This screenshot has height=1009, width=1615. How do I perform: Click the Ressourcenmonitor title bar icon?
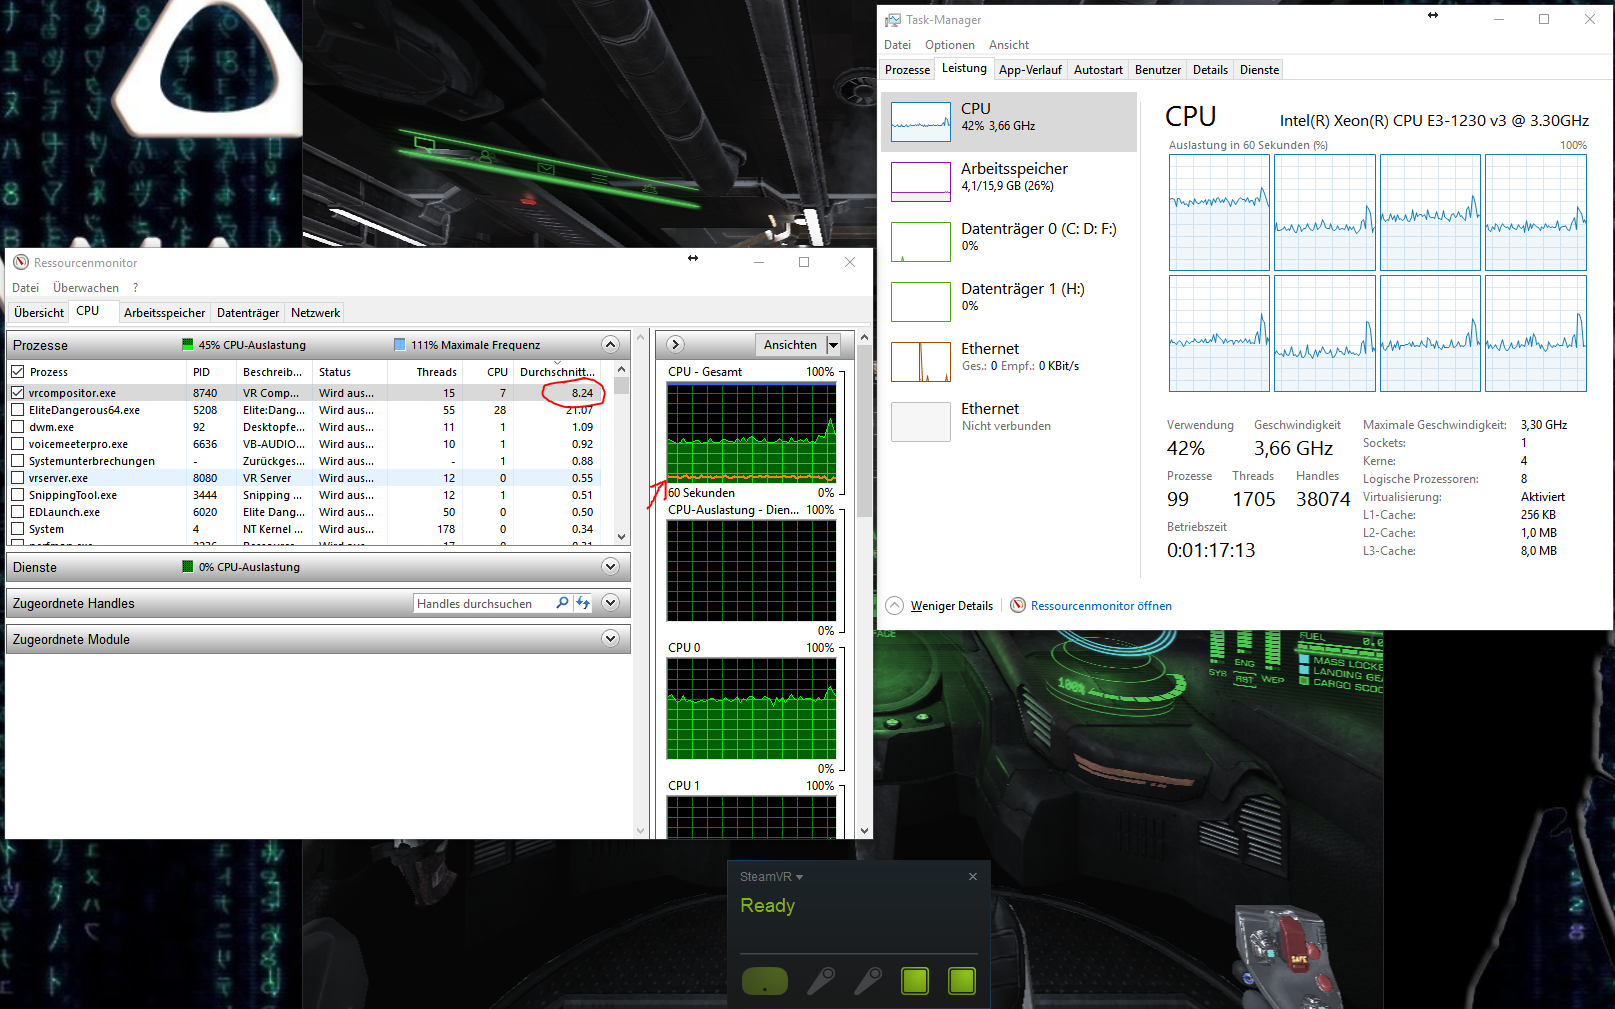click(x=21, y=262)
